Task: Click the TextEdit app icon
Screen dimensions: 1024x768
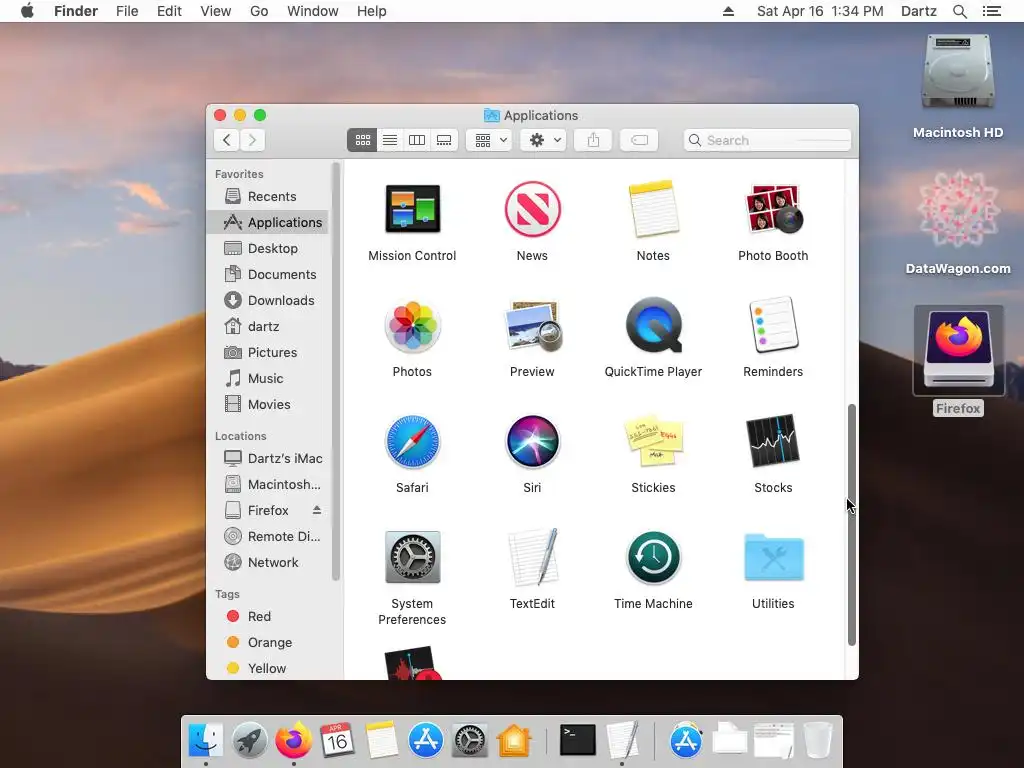Action: pyautogui.click(x=532, y=557)
